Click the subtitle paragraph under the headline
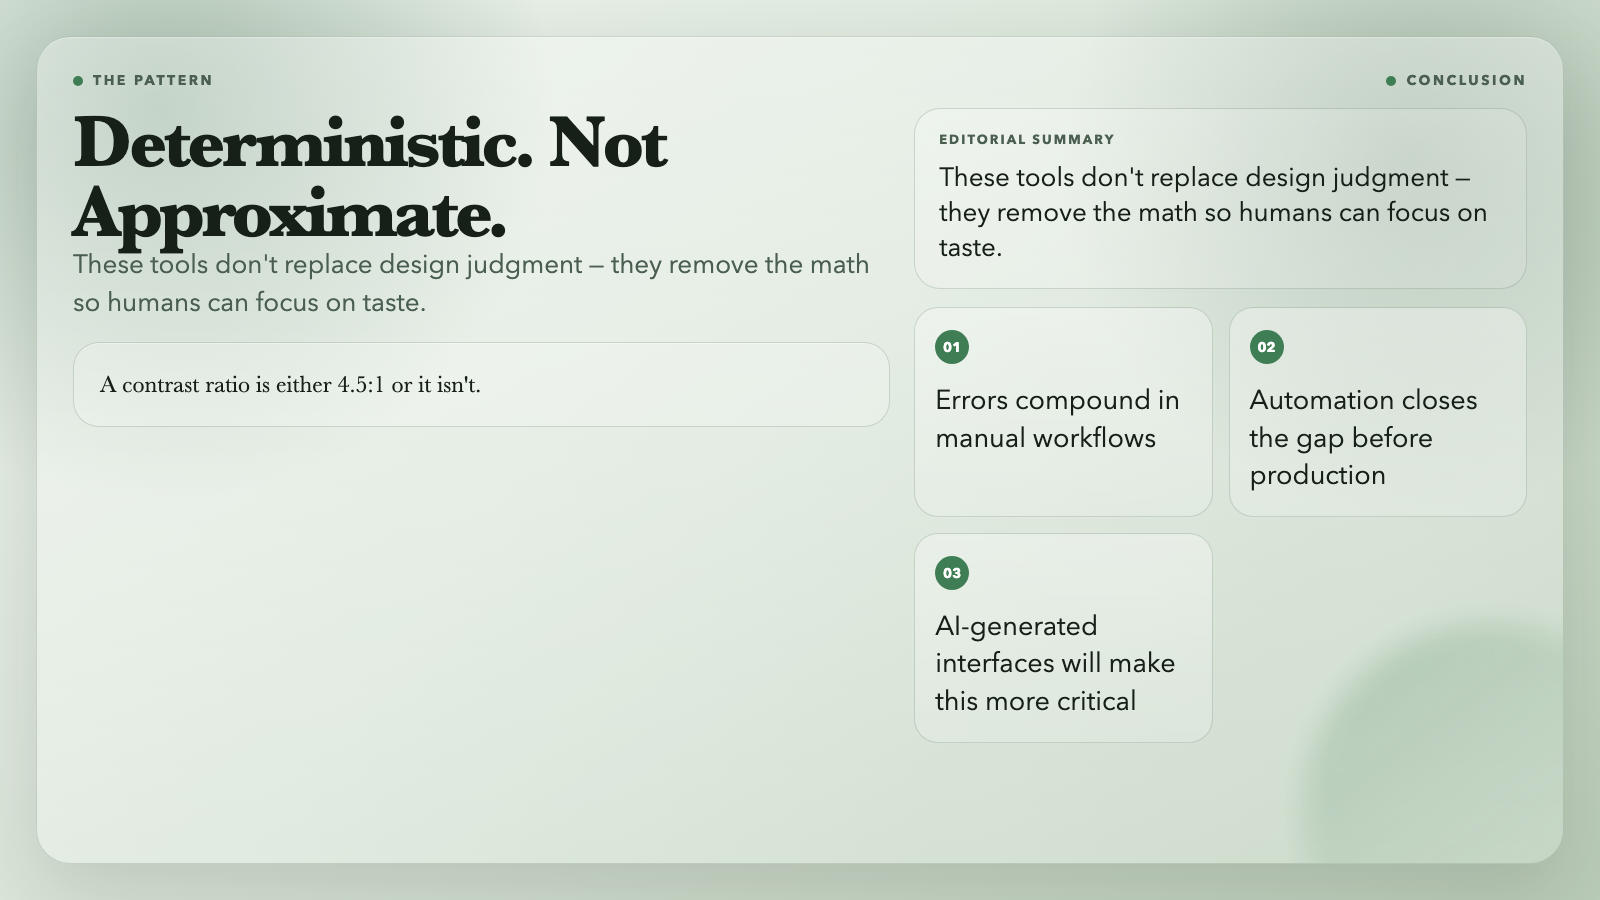 coord(471,283)
